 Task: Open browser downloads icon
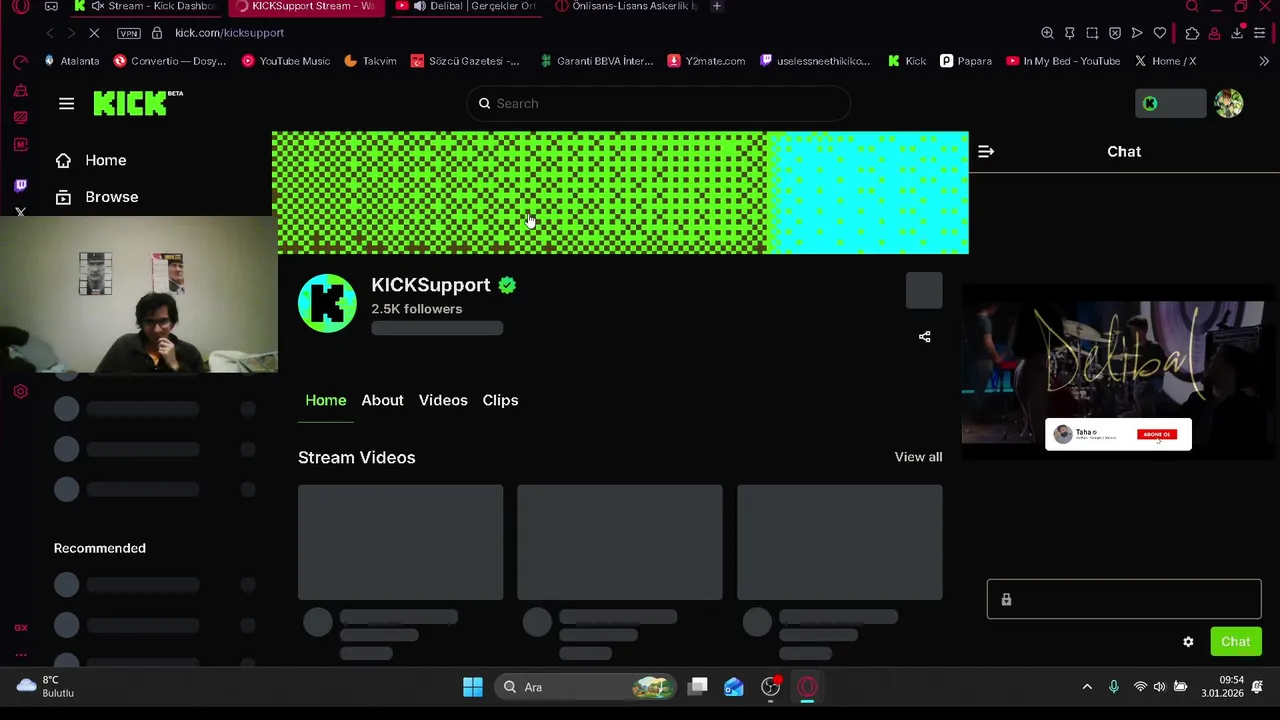coord(1237,33)
